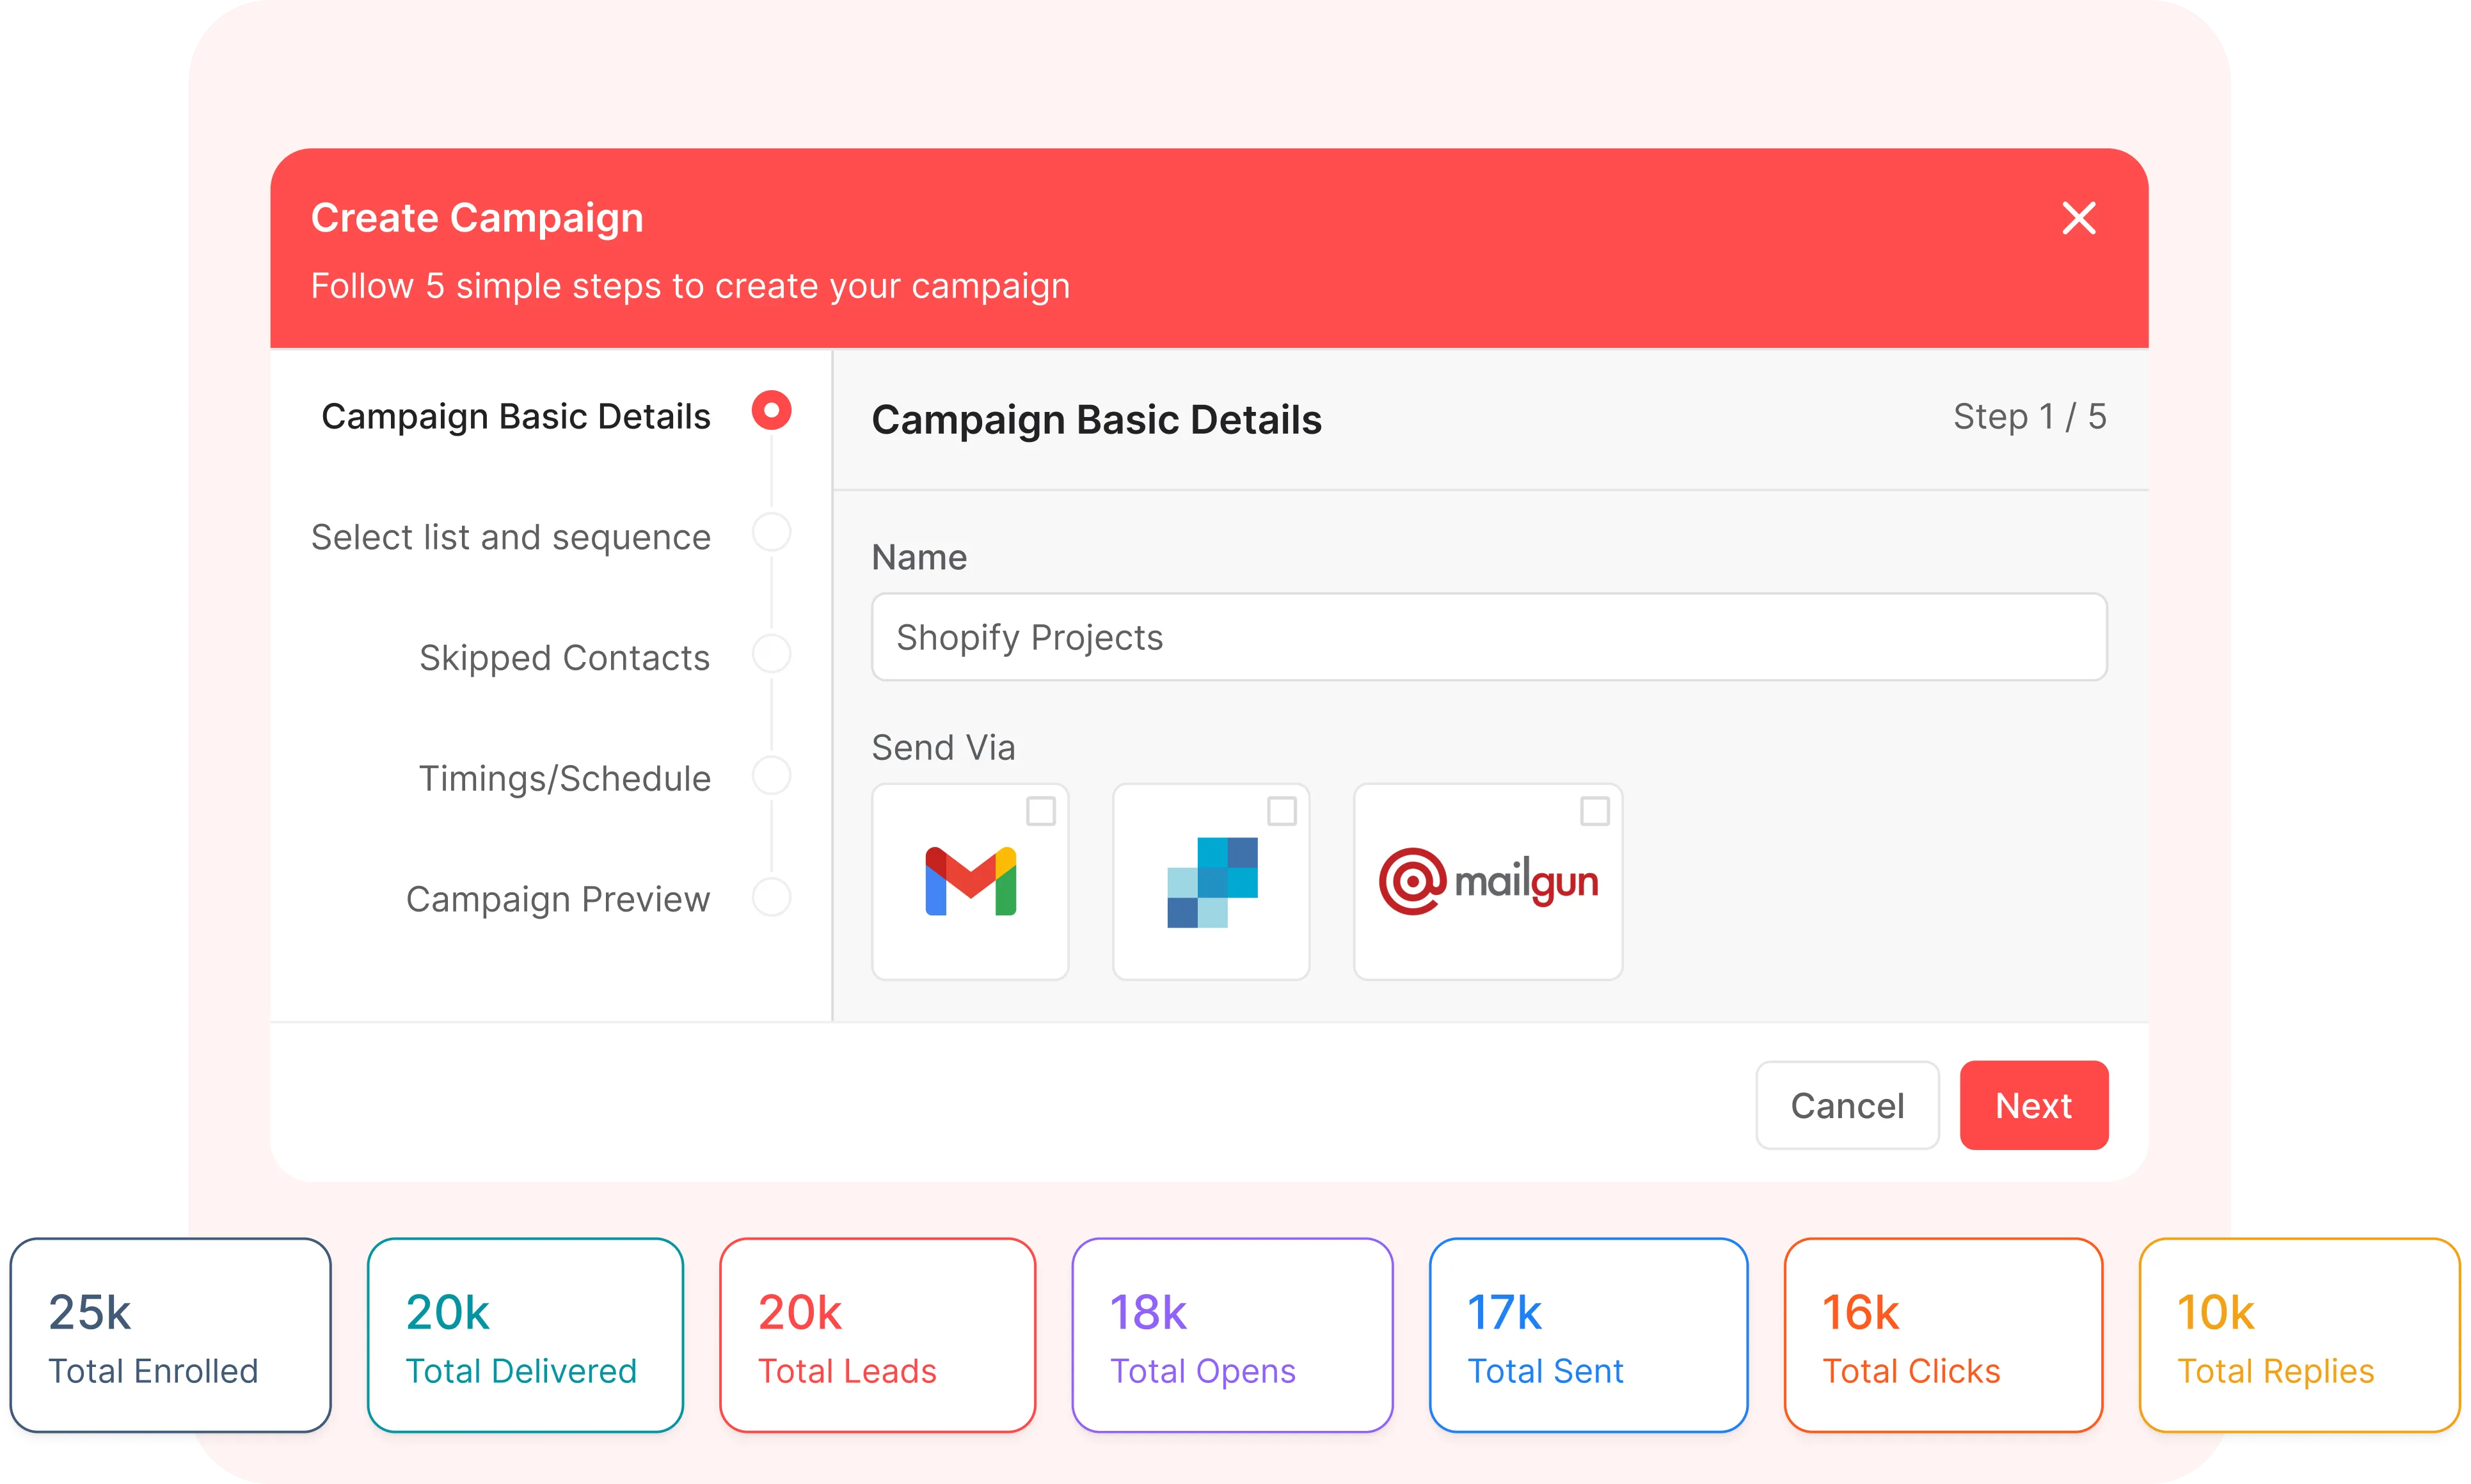
Task: Tick the Mailgun card checkbox
Action: [x=1595, y=811]
